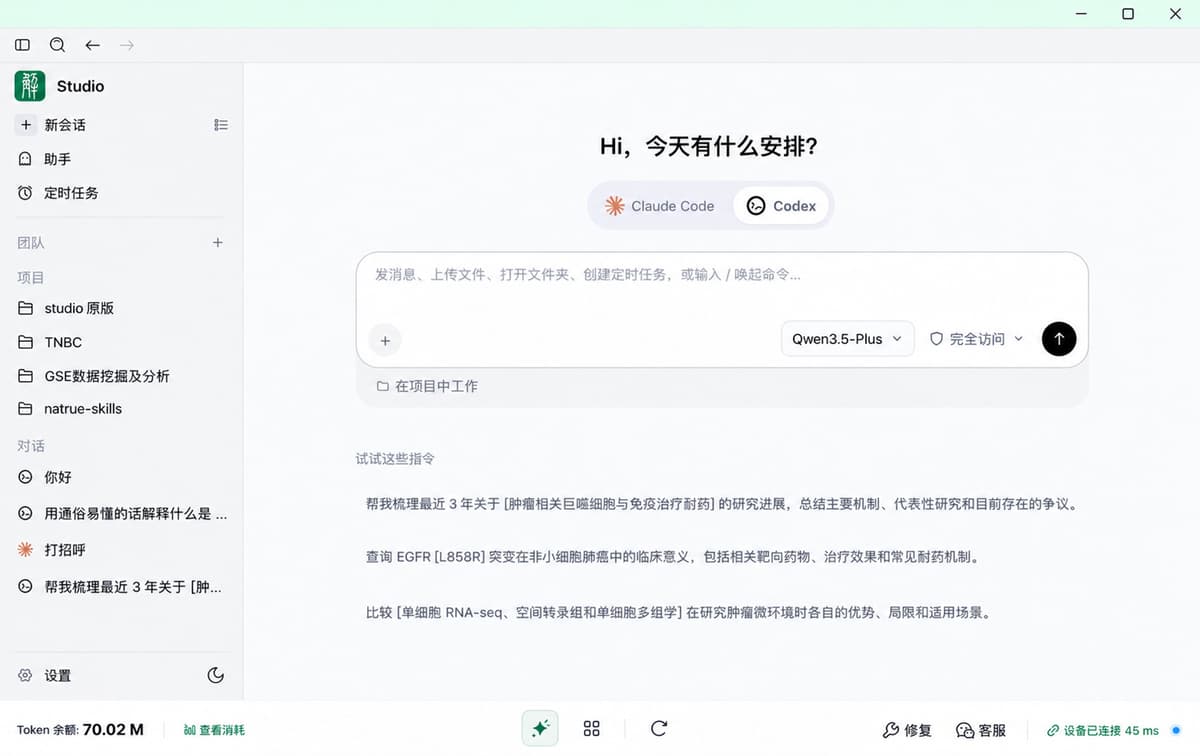Click the 设备已连接 45 ms status
This screenshot has width=1200, height=756.
(x=1103, y=731)
